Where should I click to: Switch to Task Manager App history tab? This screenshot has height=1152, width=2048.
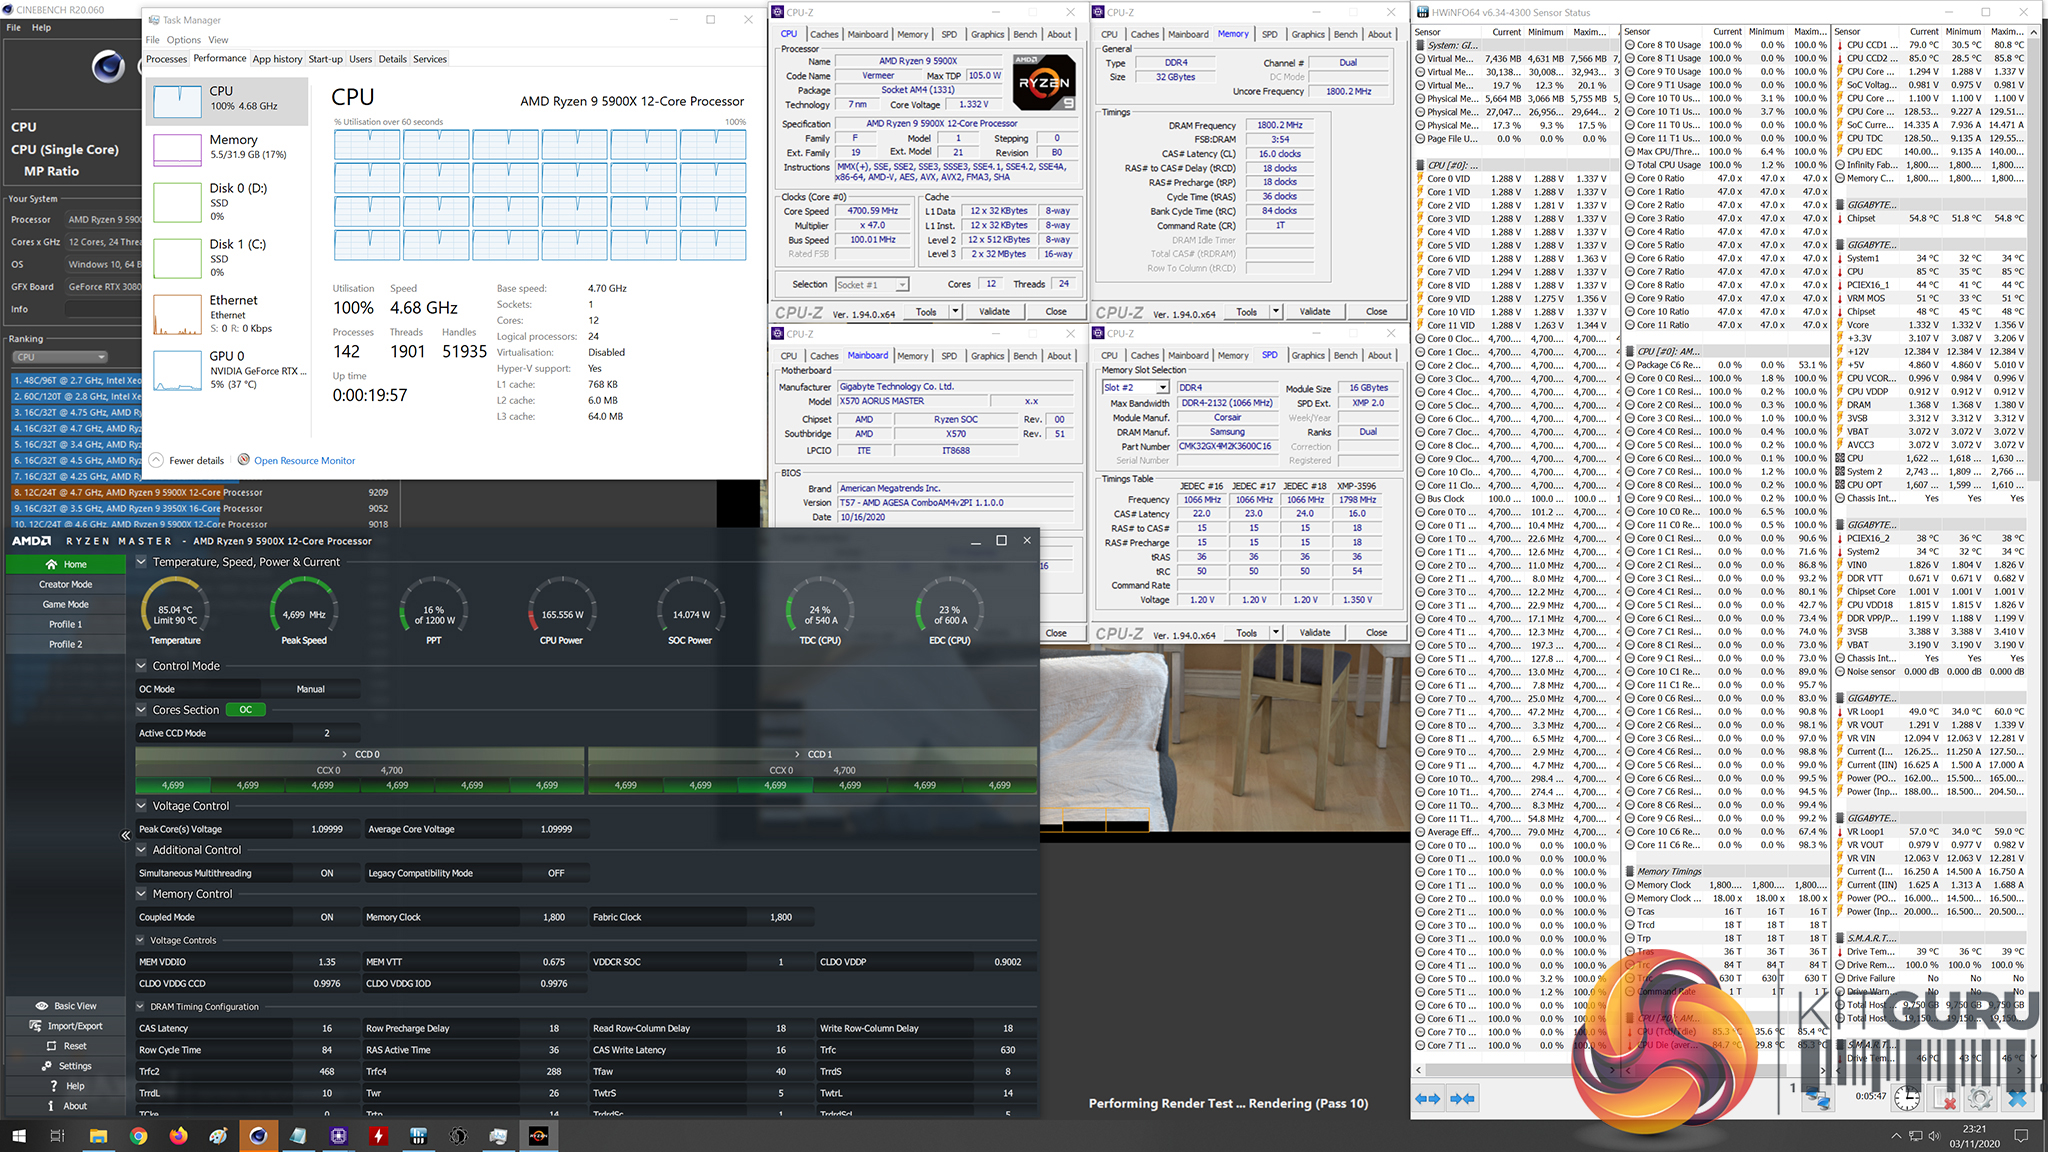(277, 59)
